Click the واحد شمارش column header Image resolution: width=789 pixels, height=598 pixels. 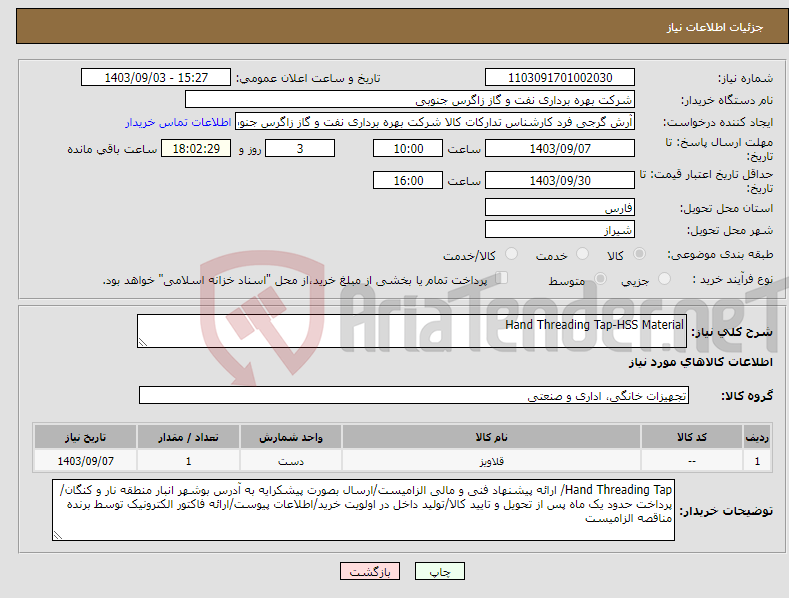point(291,437)
